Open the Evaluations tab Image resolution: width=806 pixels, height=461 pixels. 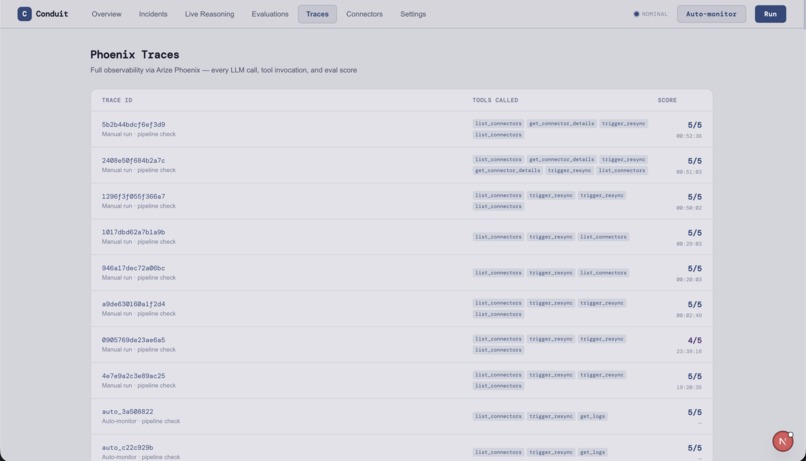coord(270,14)
